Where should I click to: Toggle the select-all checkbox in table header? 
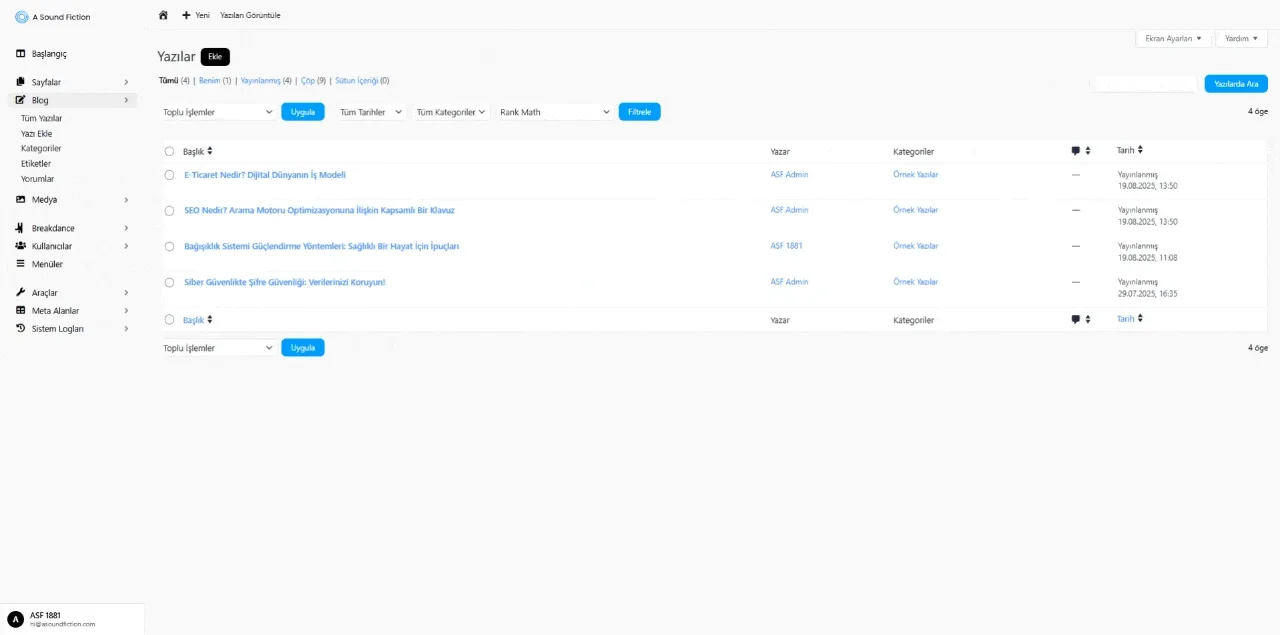pos(169,152)
